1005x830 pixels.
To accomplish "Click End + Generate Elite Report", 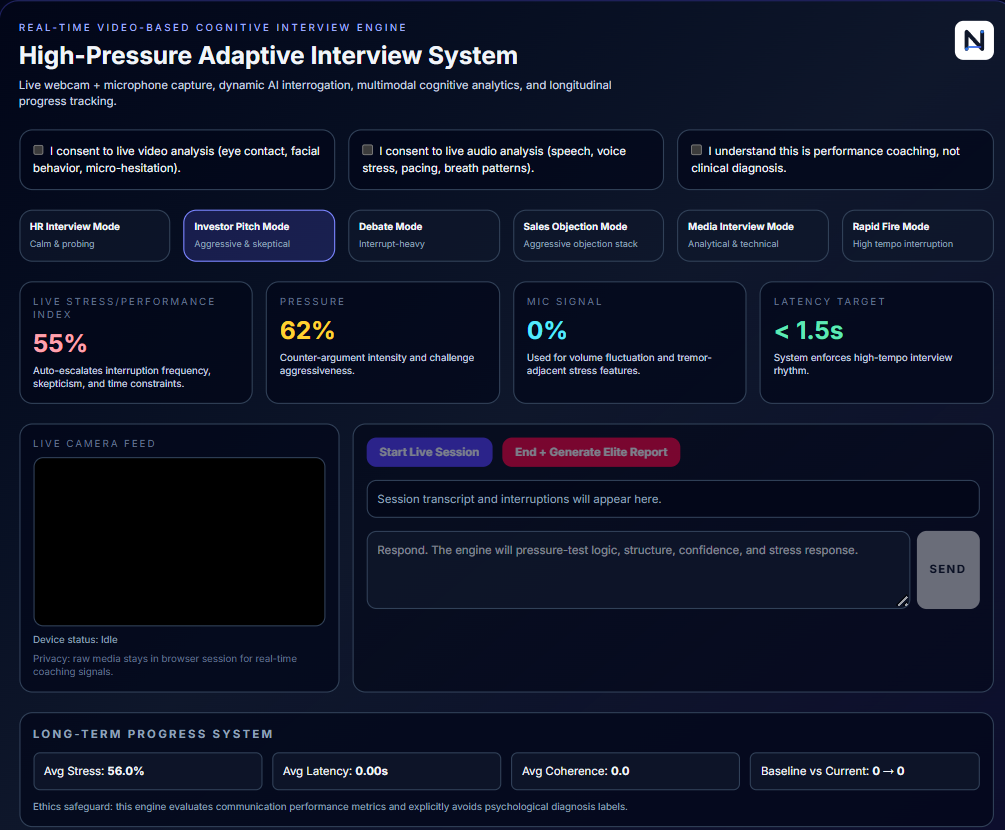I will [591, 452].
